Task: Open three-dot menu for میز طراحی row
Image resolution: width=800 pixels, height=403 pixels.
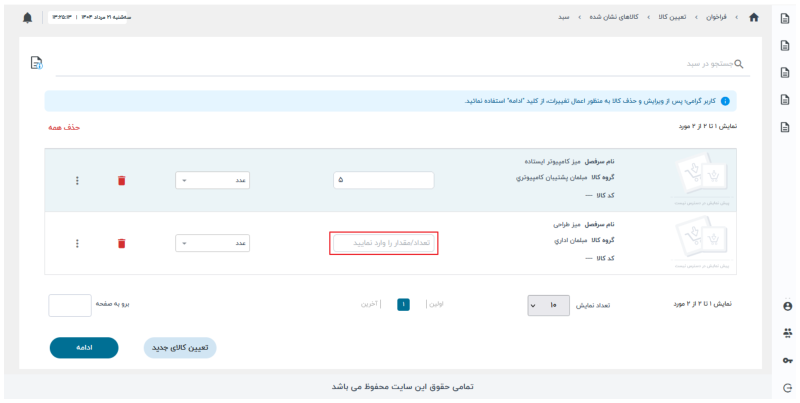Action: (x=77, y=243)
